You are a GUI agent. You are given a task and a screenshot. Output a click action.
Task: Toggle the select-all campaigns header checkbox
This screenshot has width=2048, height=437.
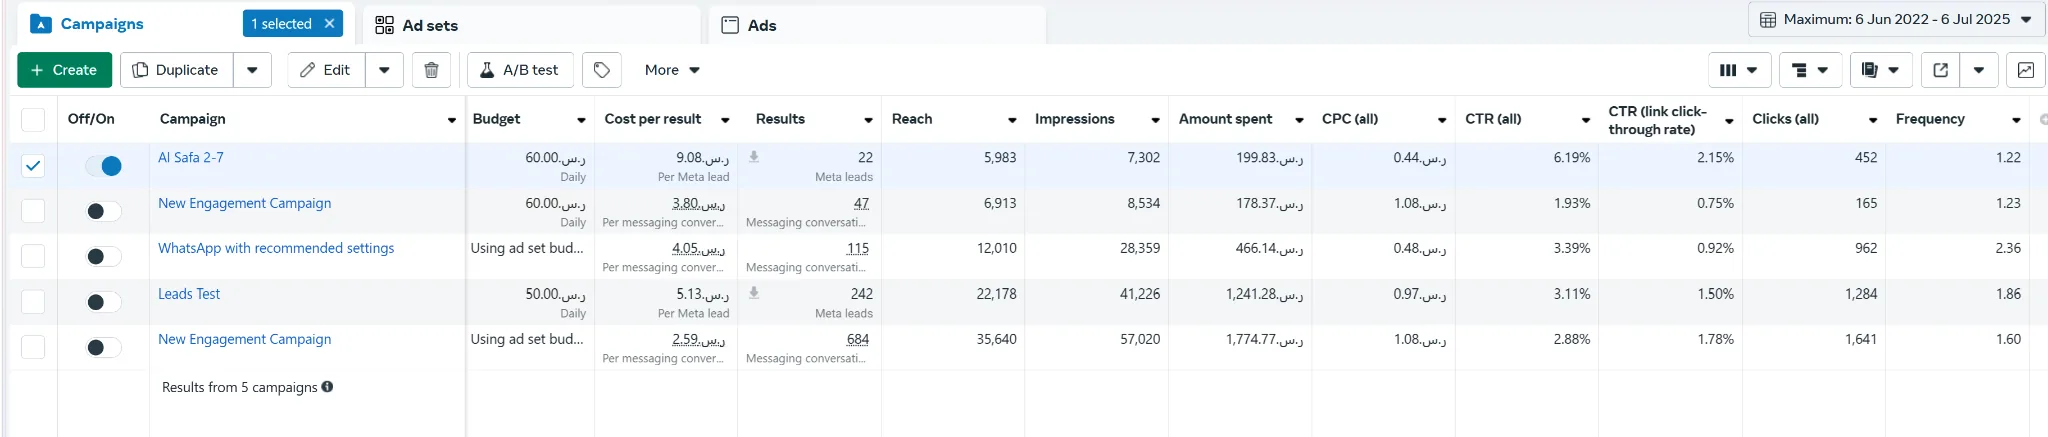pos(33,120)
